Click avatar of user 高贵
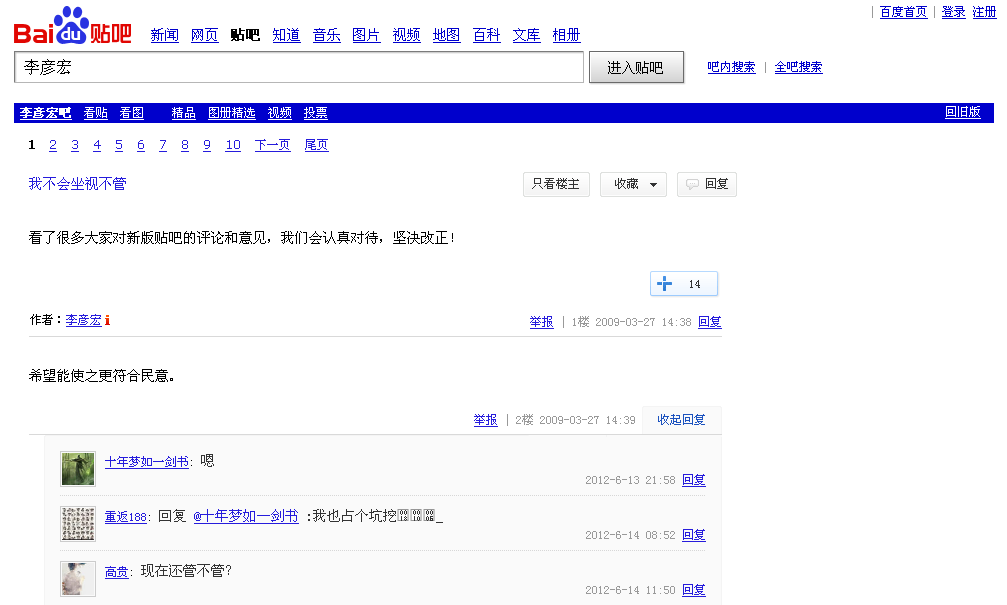The height and width of the screenshot is (605, 1007). coord(78,579)
